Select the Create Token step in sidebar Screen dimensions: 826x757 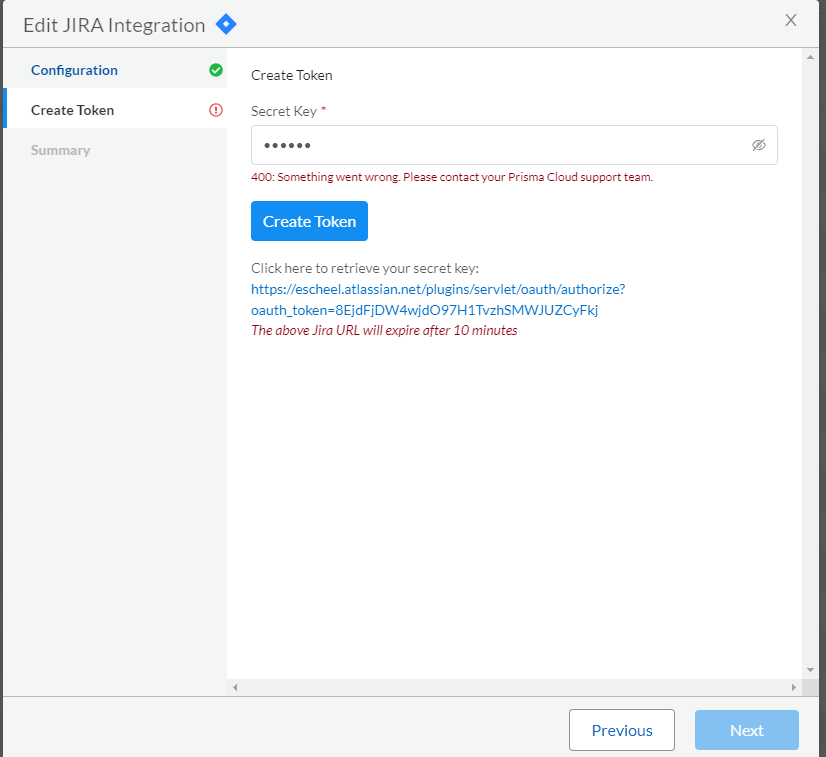tap(72, 110)
